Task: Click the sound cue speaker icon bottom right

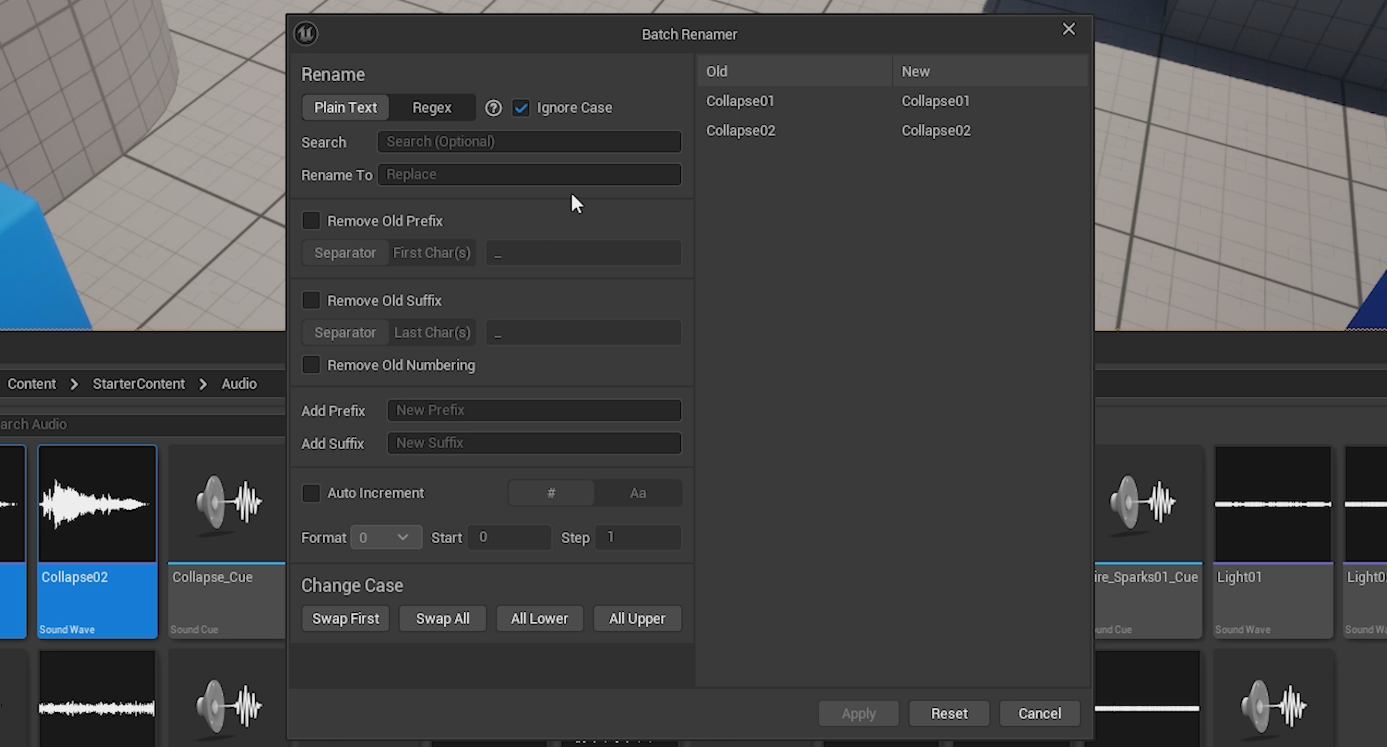Action: [x=1271, y=705]
